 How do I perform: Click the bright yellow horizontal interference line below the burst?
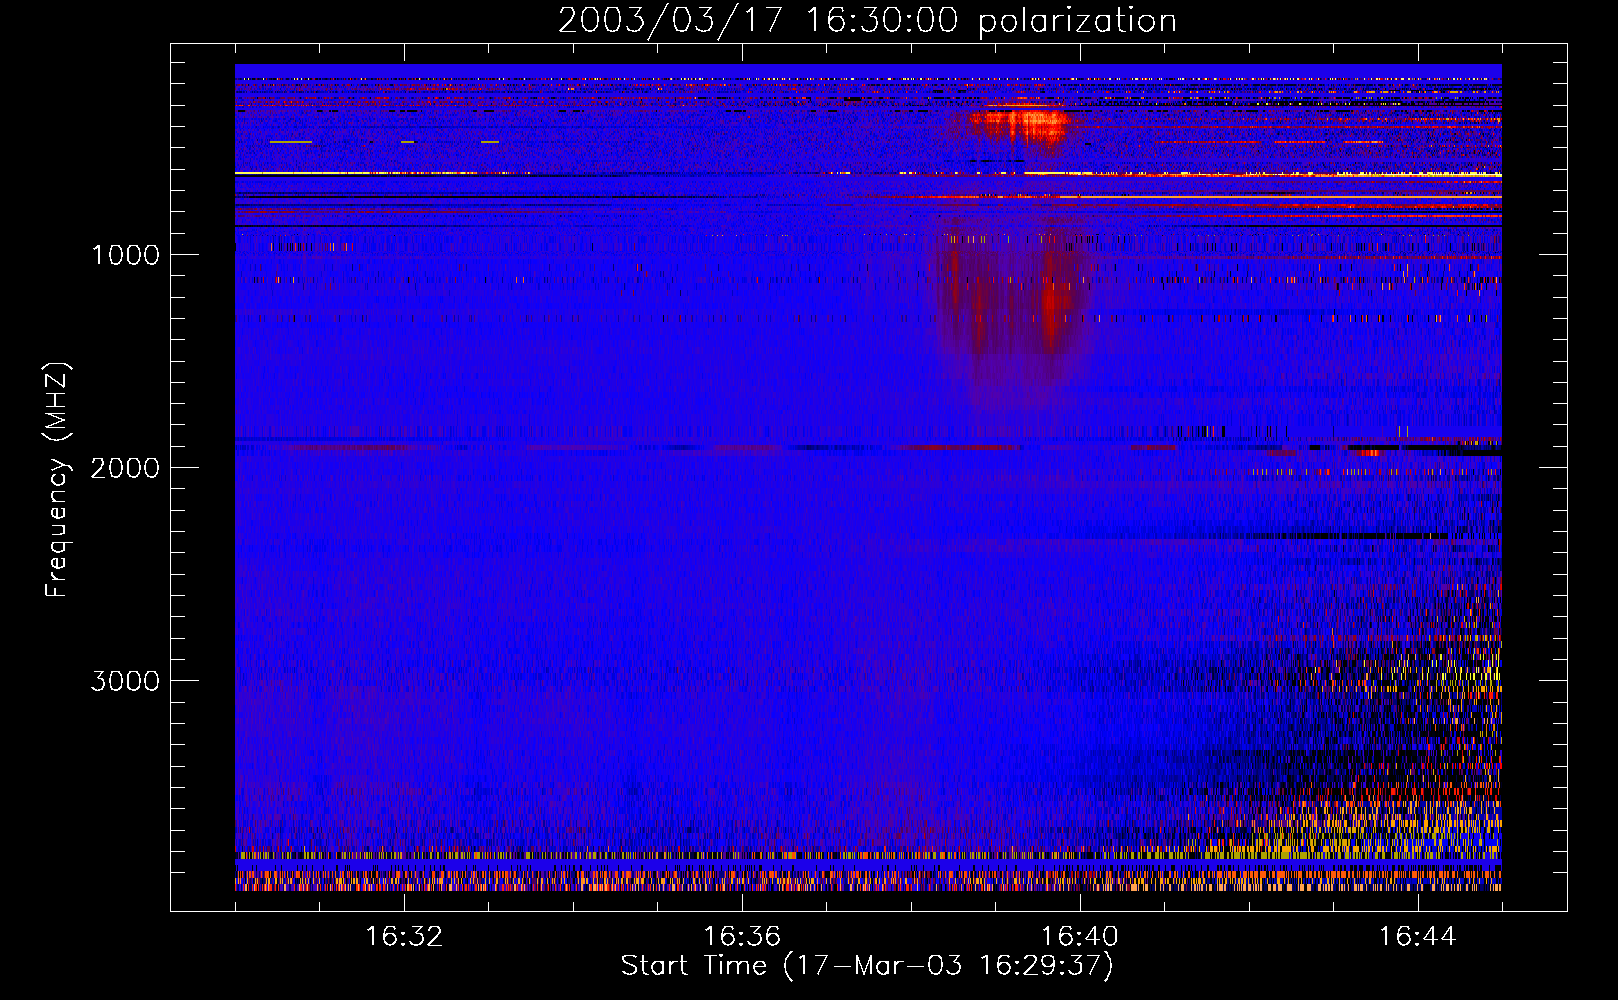pos(868,174)
